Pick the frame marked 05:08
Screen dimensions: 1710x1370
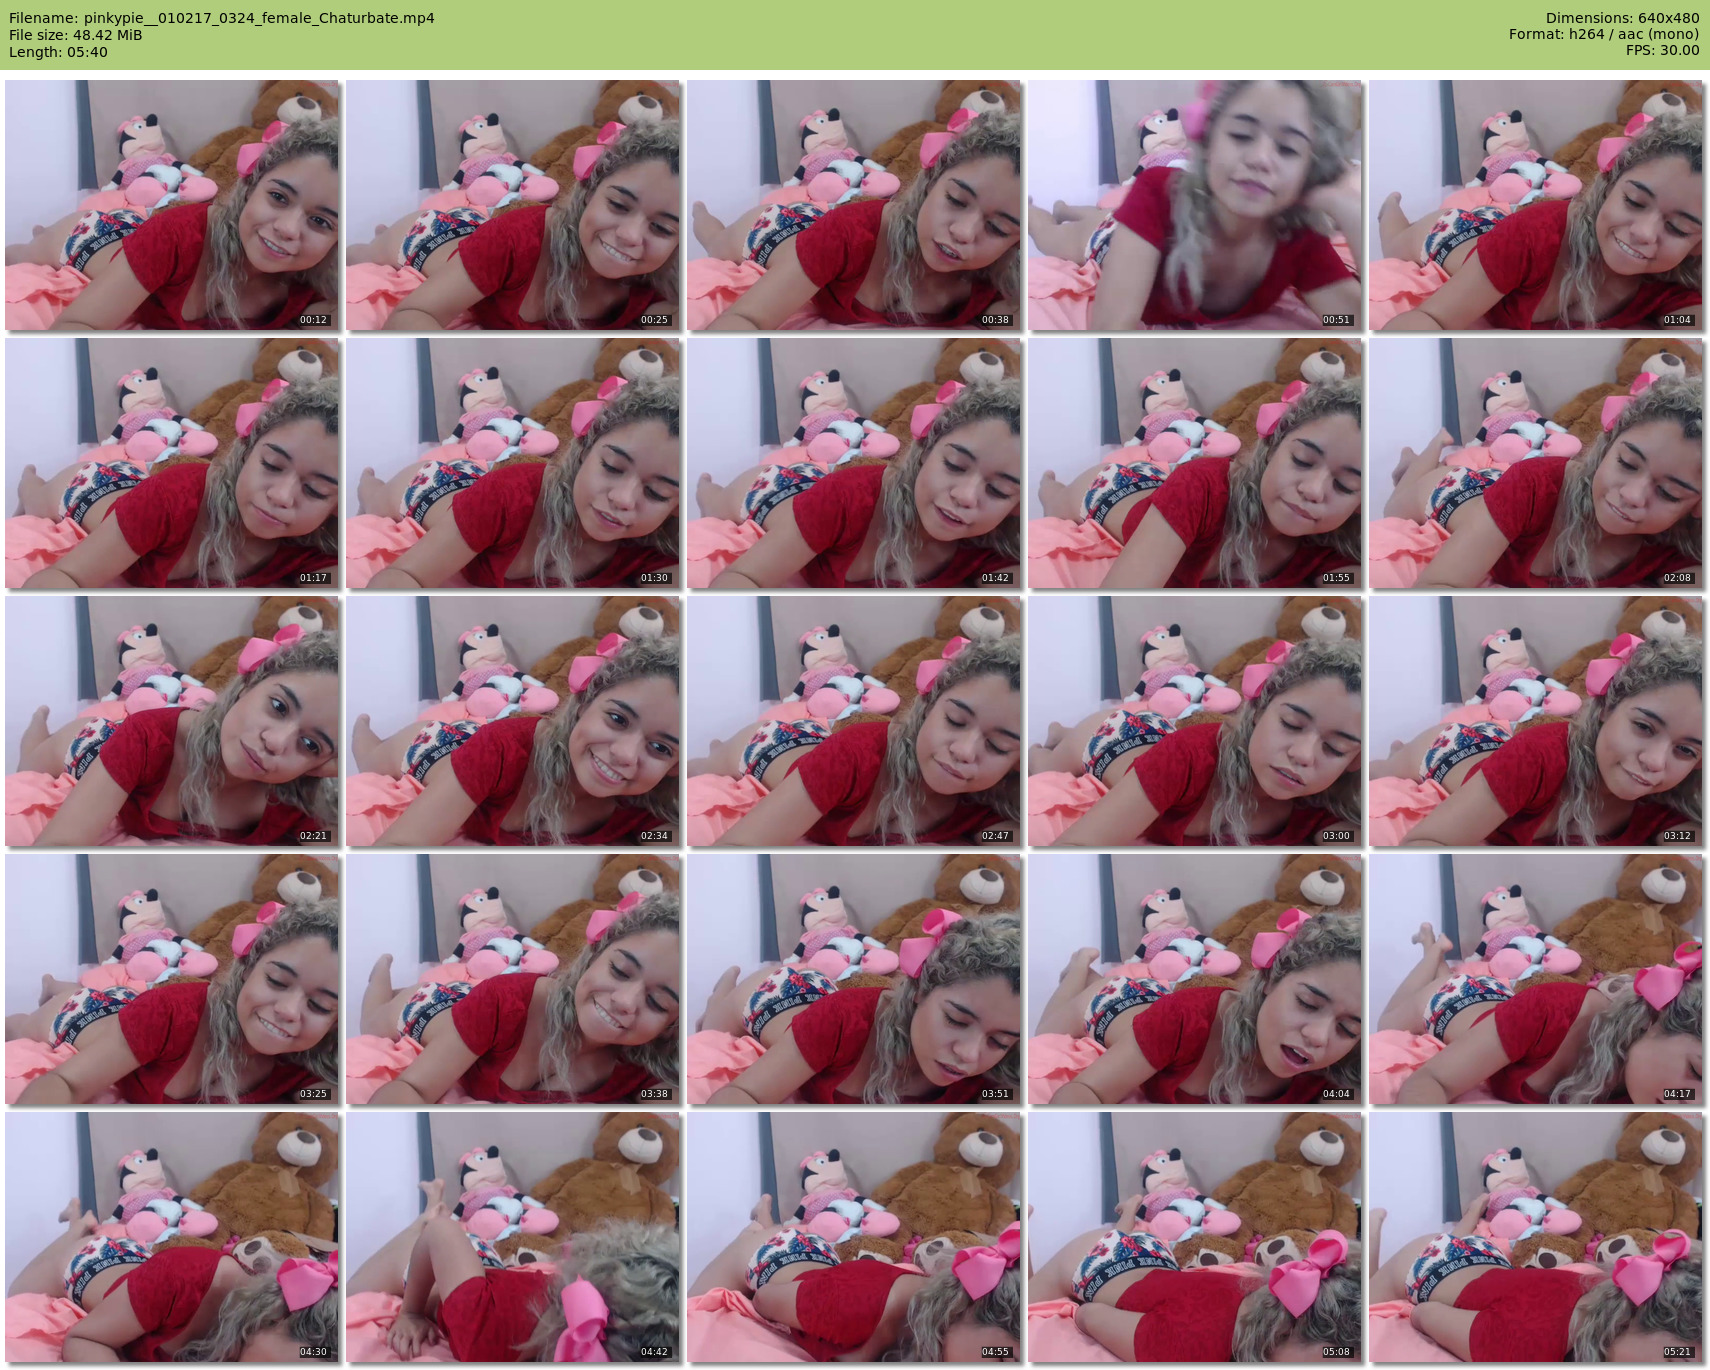(x=1195, y=1237)
